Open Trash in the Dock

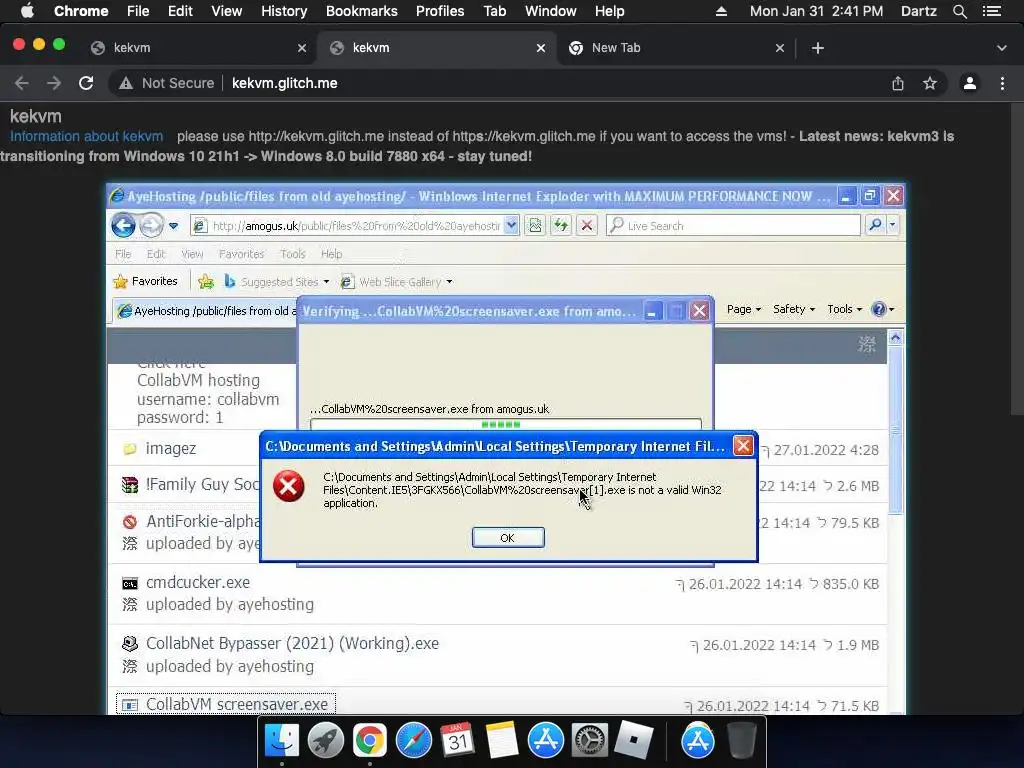point(742,741)
